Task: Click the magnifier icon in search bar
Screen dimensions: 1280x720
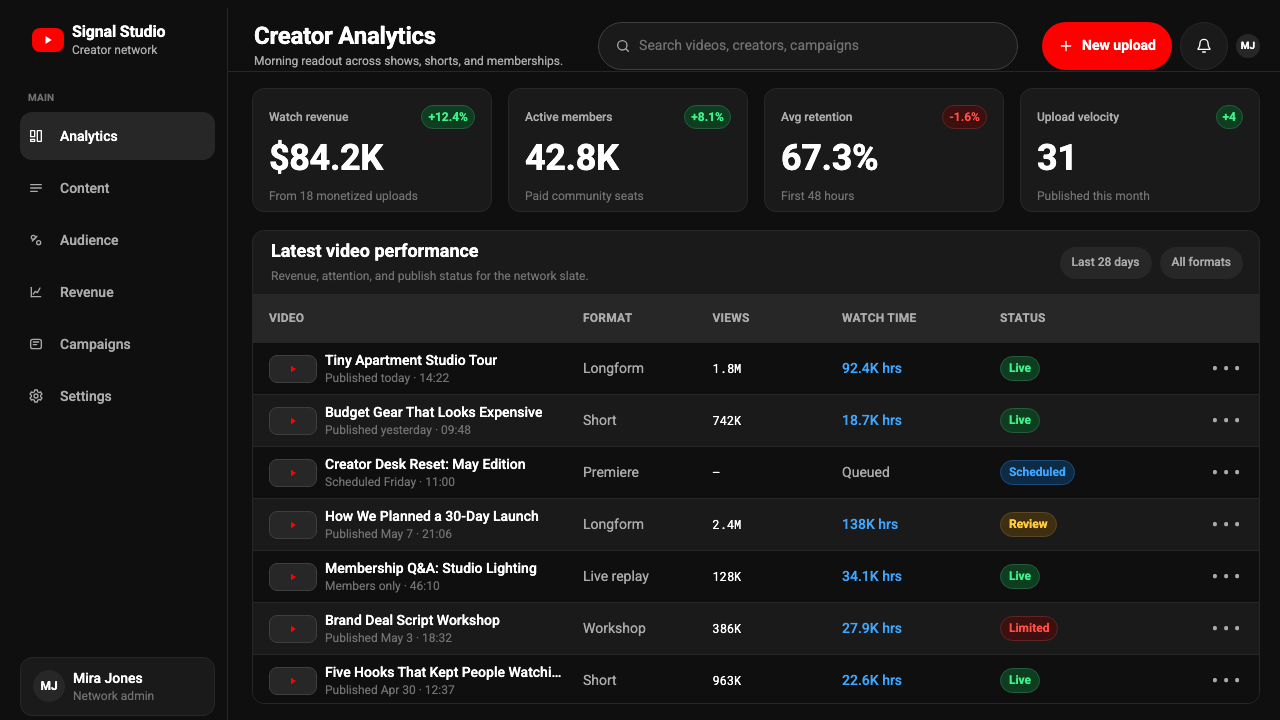Action: [x=623, y=46]
